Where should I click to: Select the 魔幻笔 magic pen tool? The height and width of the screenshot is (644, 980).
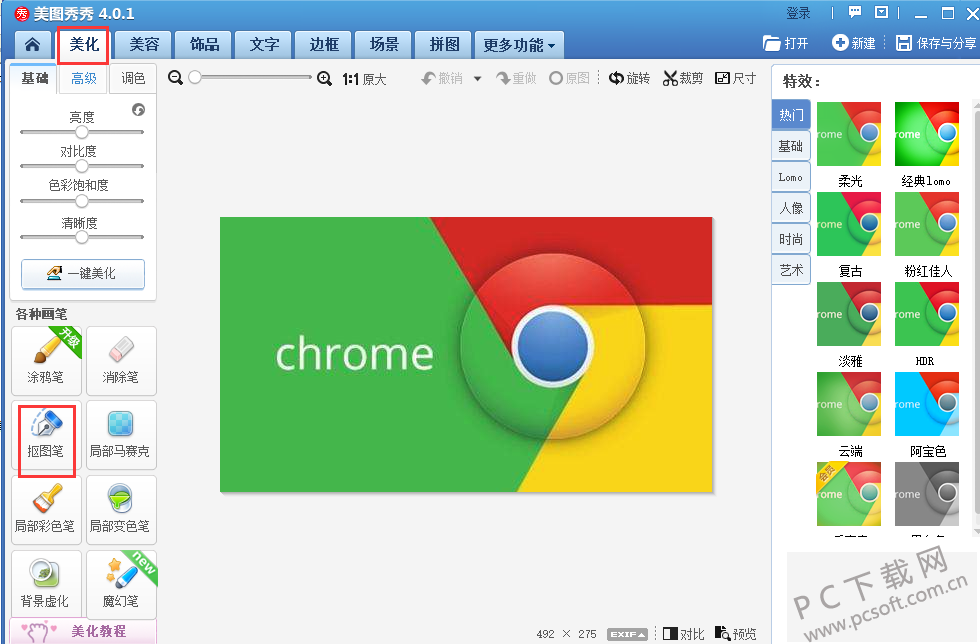121,585
